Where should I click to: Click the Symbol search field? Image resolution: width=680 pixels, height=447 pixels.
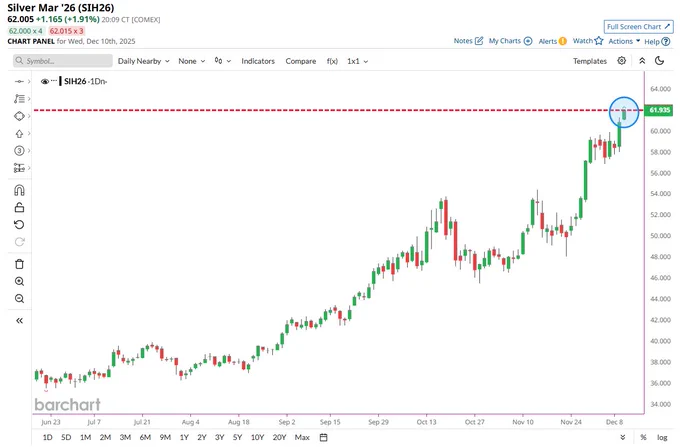pos(62,61)
